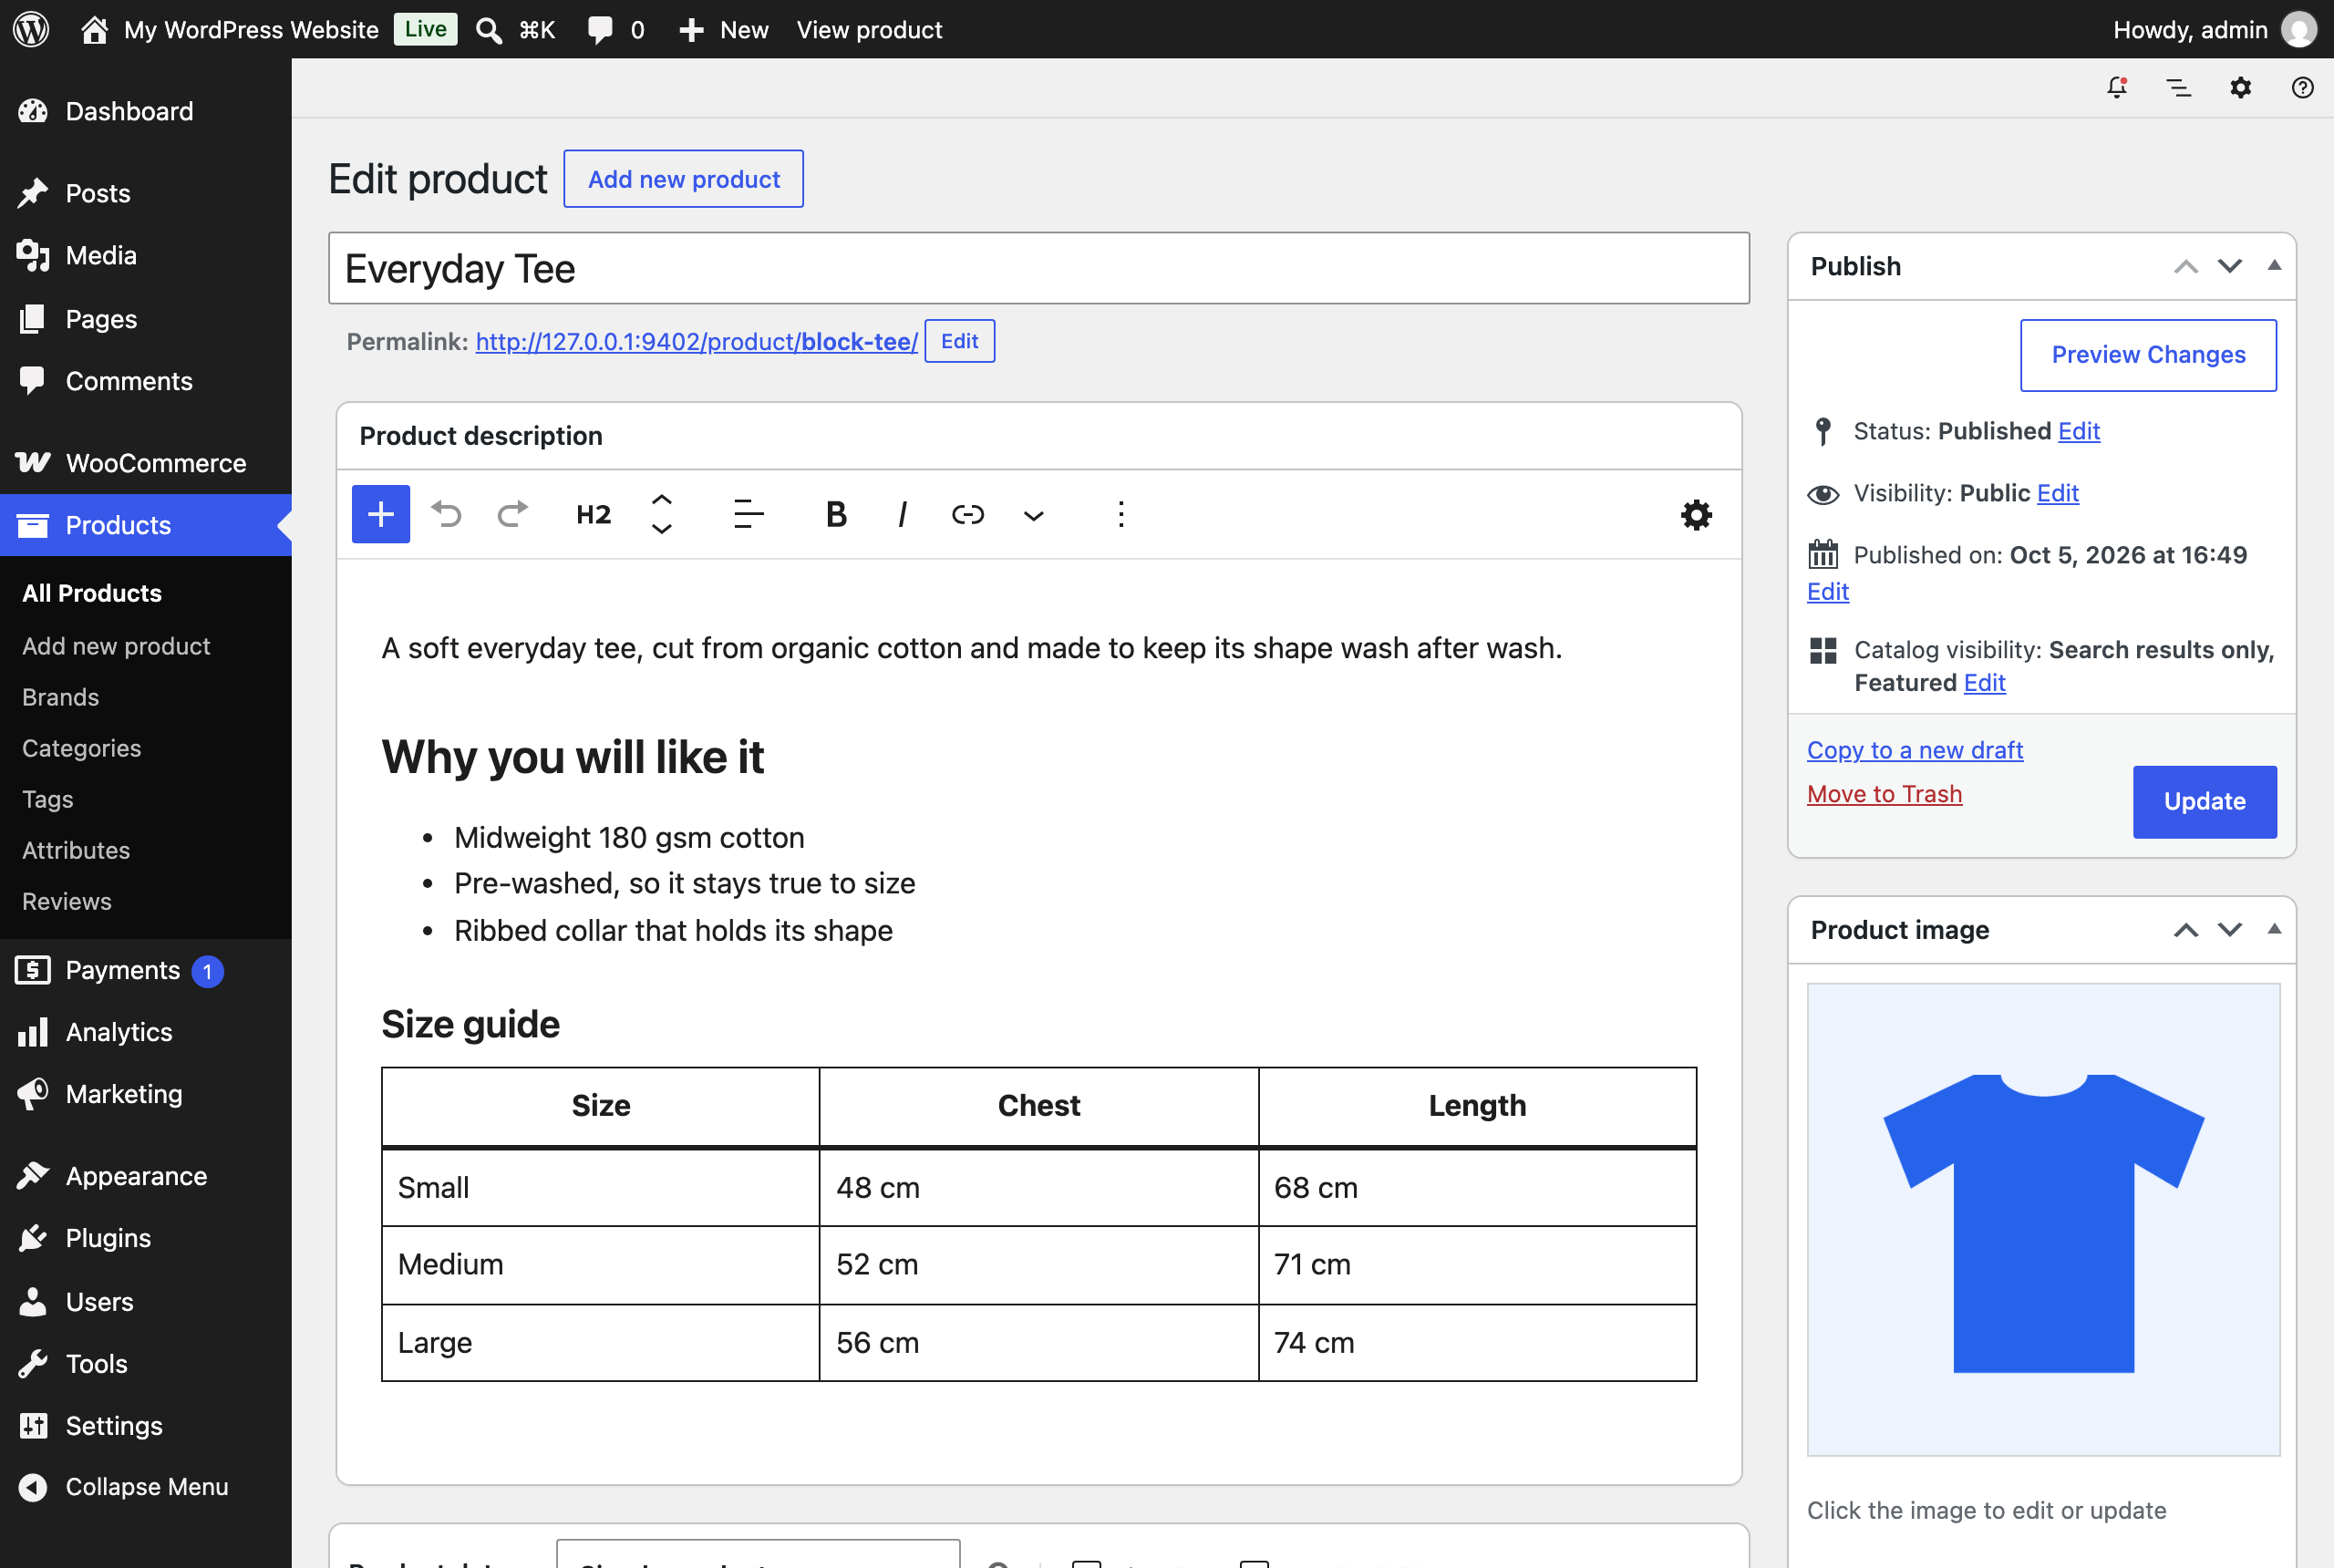Image resolution: width=2334 pixels, height=1568 pixels.
Task: Open WordPress logo menu
Action: [31, 29]
